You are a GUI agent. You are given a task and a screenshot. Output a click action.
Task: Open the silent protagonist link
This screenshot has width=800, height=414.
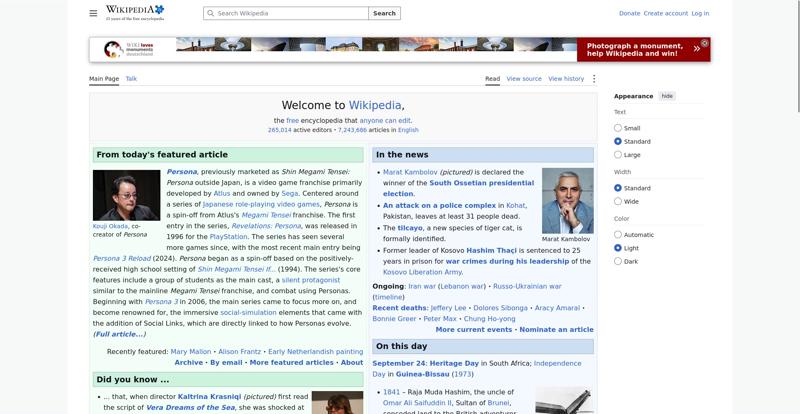click(311, 280)
